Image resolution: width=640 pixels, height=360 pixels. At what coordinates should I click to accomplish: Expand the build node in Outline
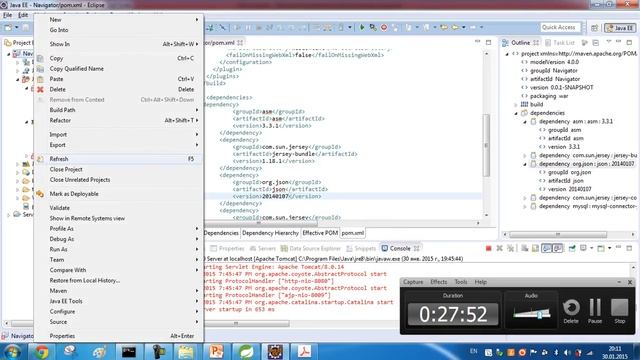[516, 104]
